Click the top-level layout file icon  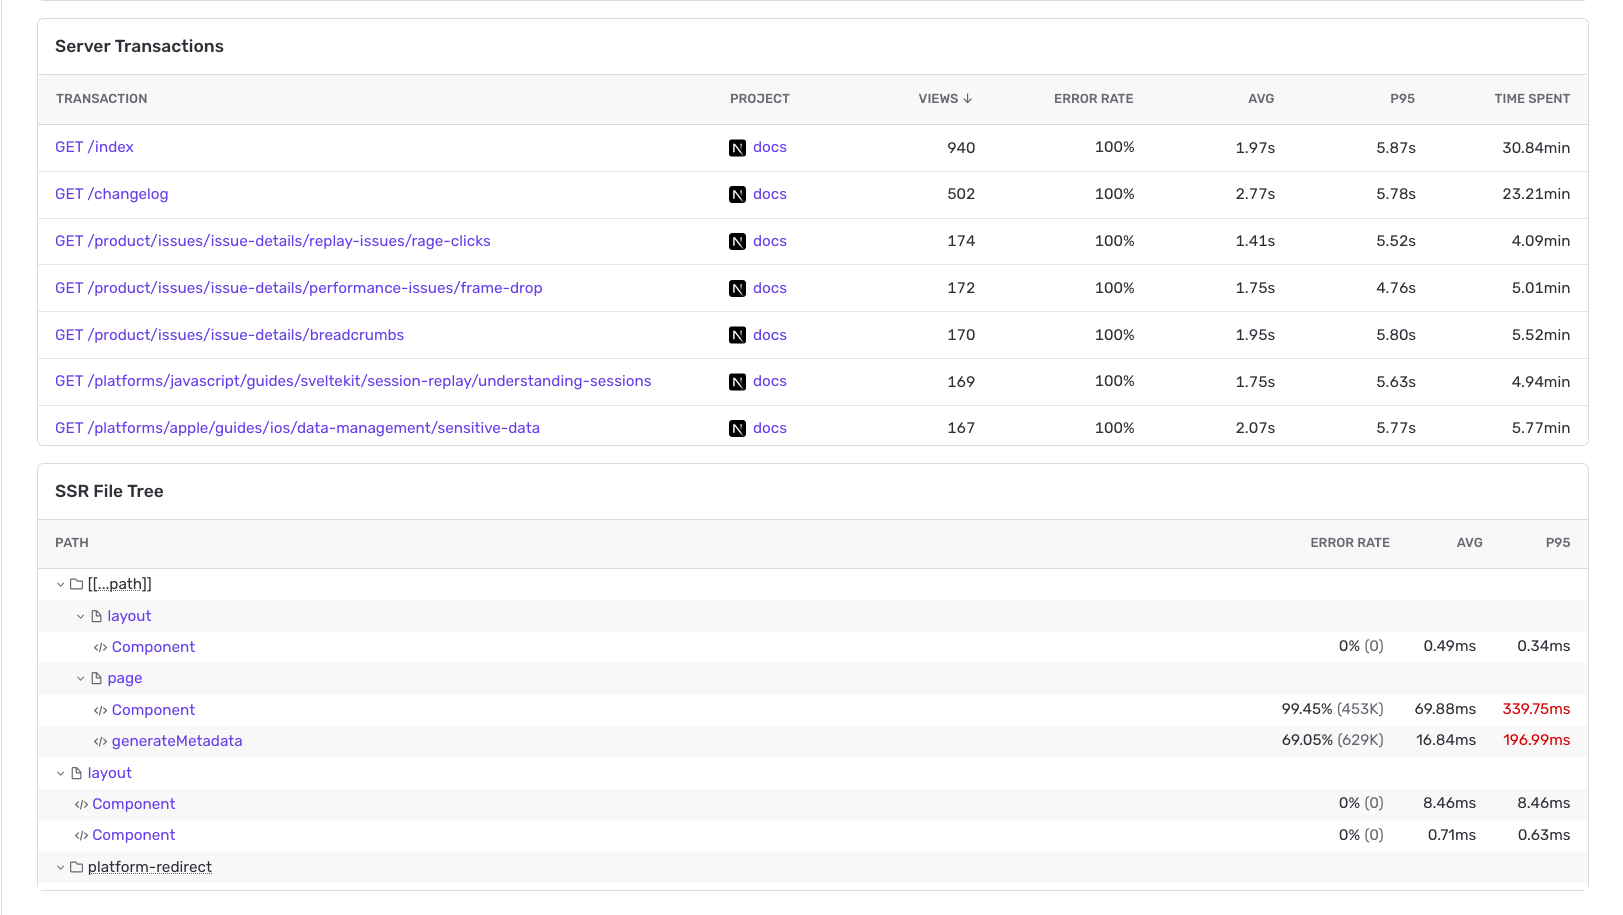coord(76,773)
